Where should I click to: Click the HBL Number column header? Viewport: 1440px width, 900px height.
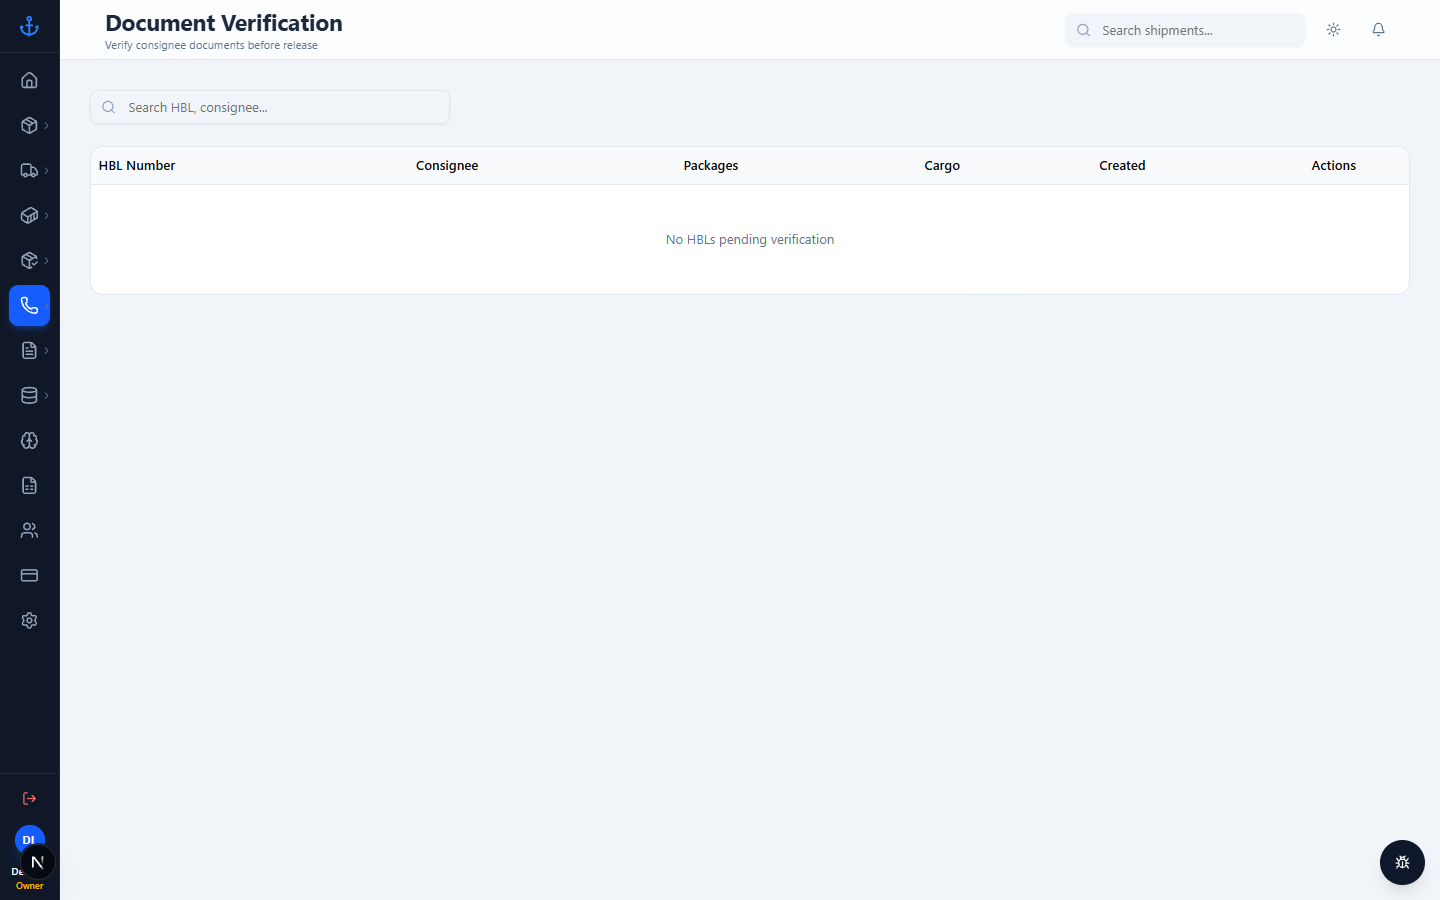coord(137,166)
